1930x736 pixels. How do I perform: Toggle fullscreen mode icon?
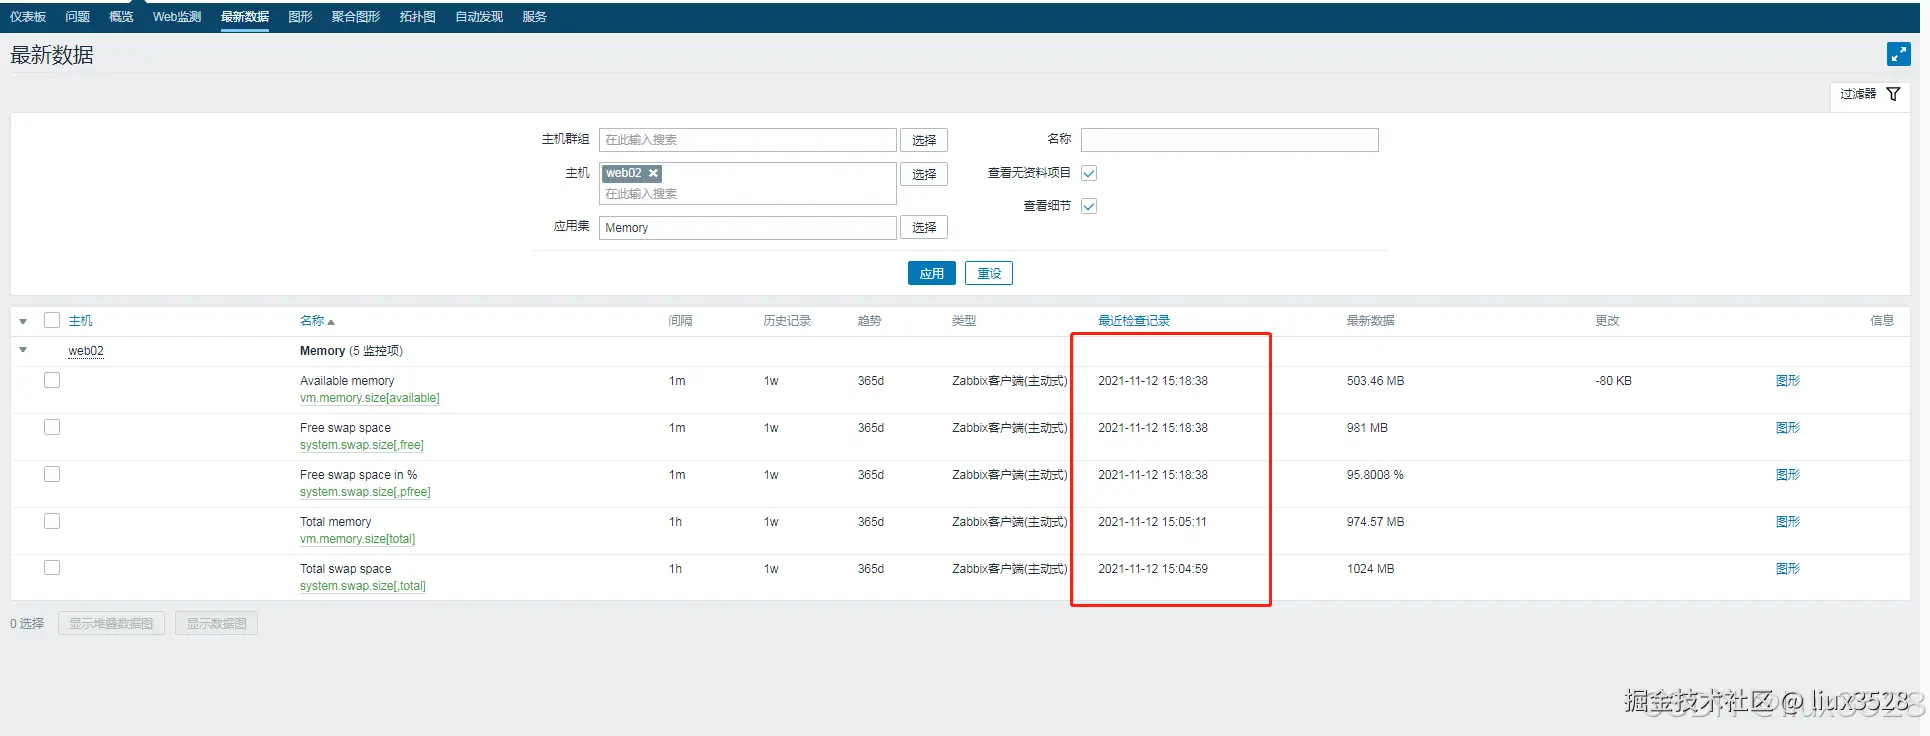coord(1898,54)
